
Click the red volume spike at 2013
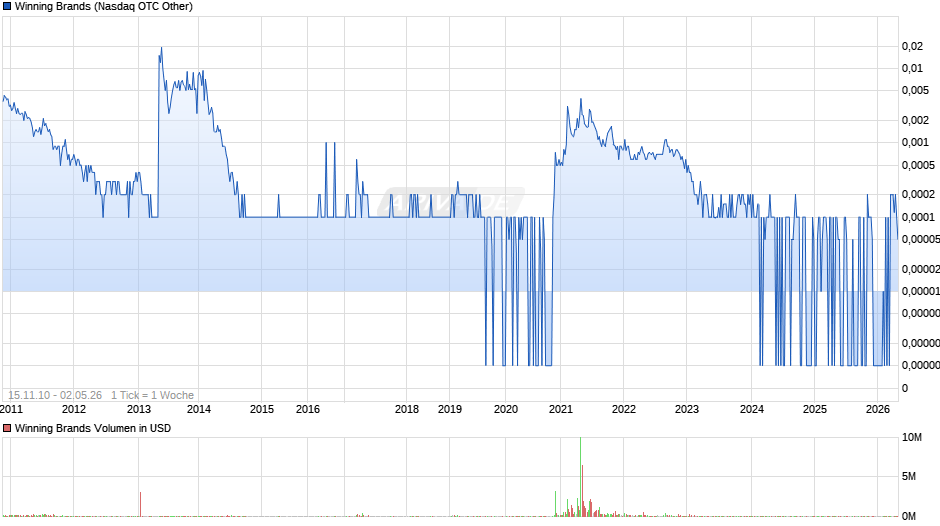[140, 504]
